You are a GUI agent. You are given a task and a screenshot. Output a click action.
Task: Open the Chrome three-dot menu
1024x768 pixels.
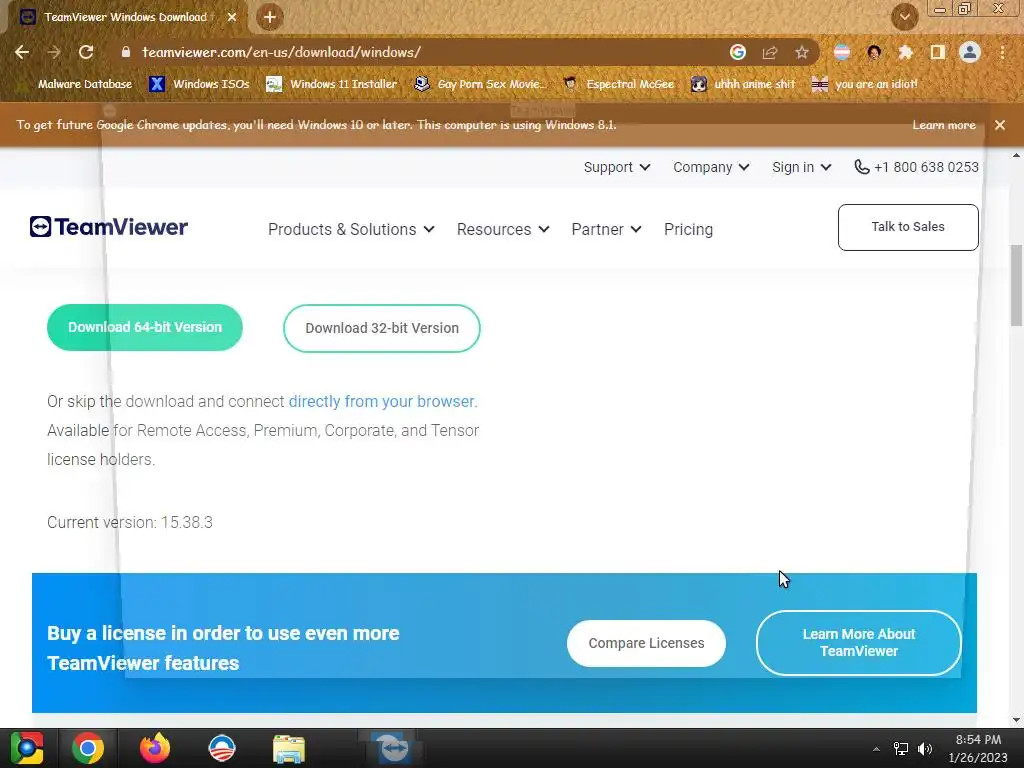tap(1002, 52)
